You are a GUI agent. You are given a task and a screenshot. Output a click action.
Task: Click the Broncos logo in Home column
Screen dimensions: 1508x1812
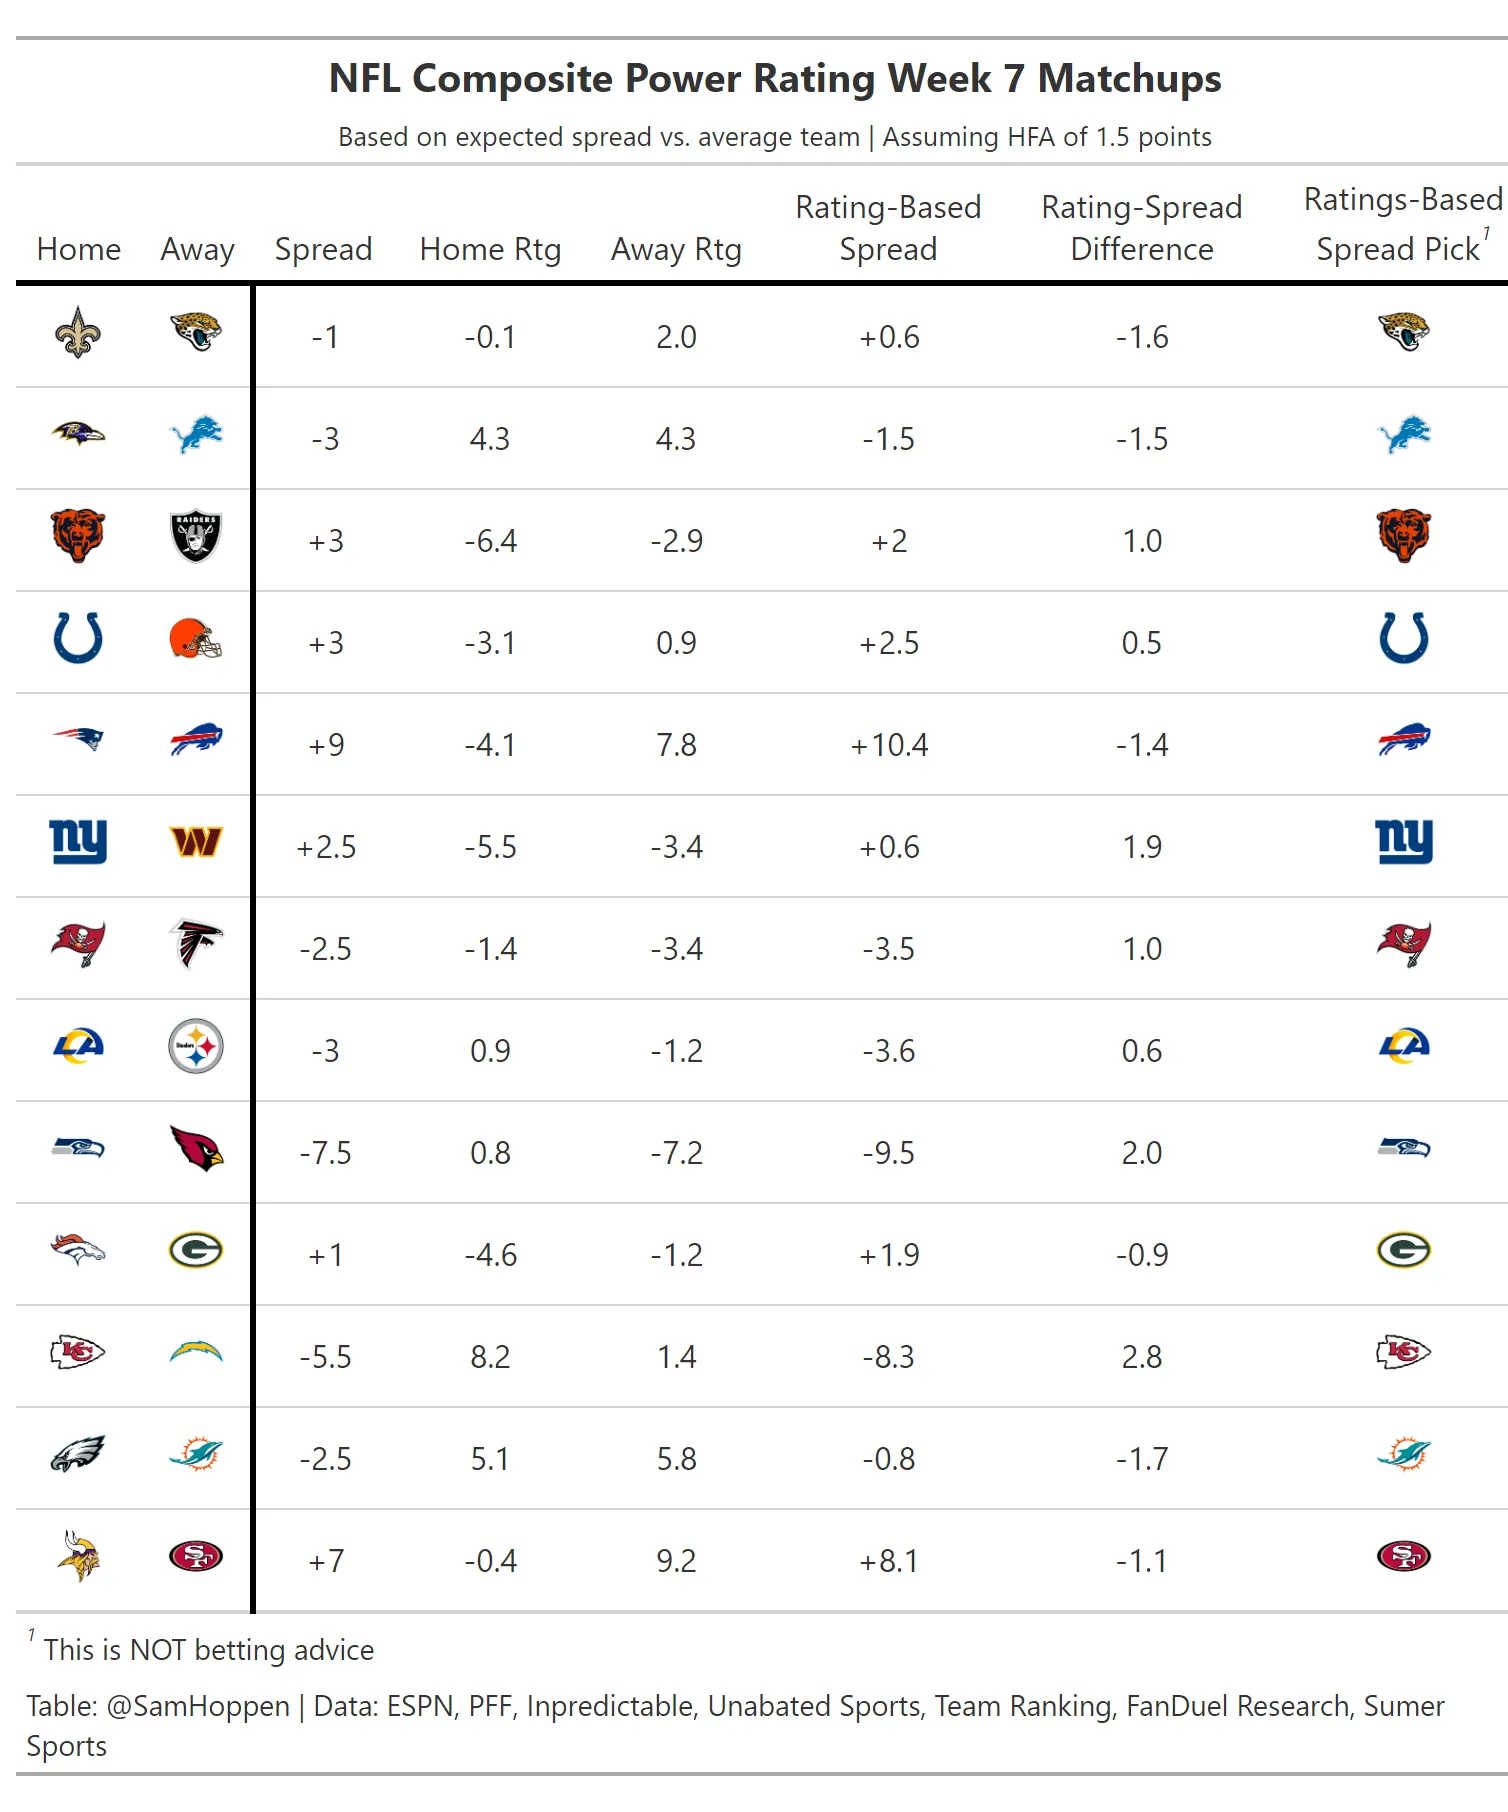click(78, 1250)
